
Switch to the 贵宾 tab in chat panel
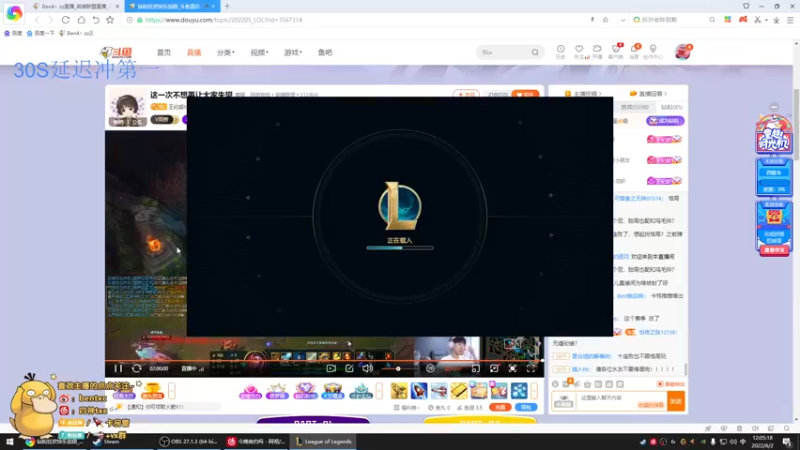coord(635,108)
